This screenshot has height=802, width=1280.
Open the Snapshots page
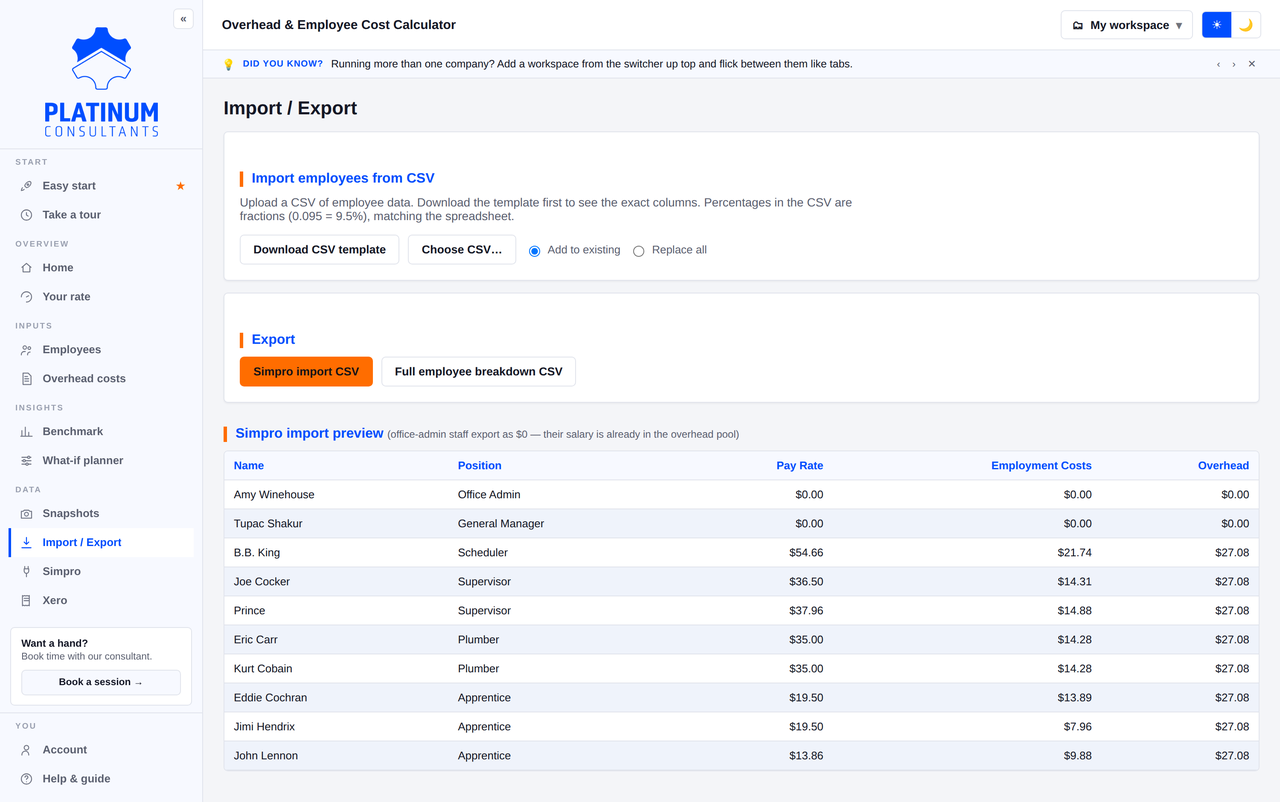(101, 514)
